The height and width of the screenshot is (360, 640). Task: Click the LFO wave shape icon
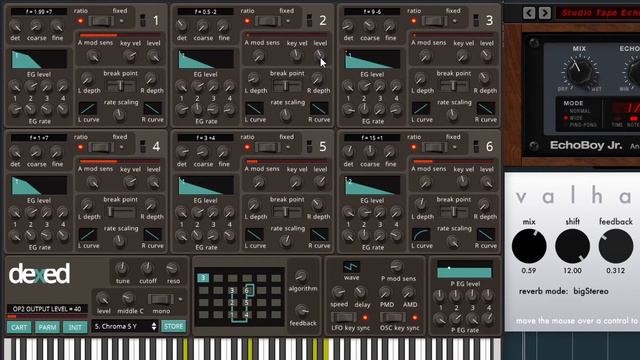[351, 267]
